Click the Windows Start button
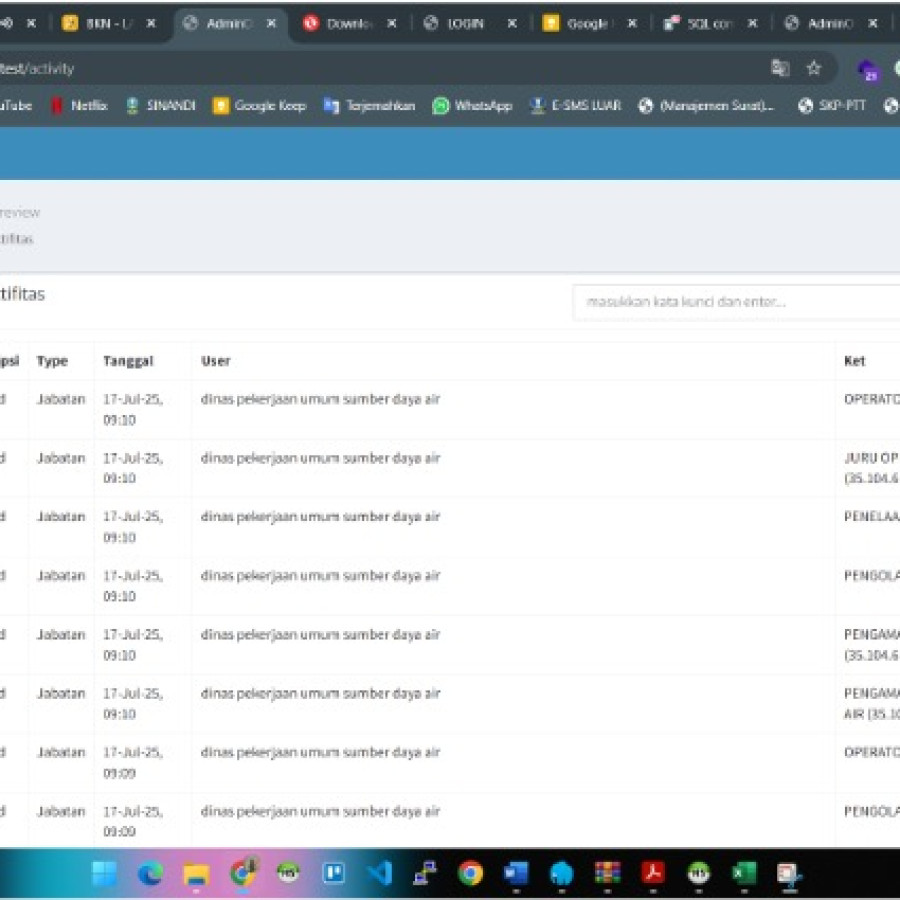This screenshot has width=900, height=900. click(x=104, y=873)
